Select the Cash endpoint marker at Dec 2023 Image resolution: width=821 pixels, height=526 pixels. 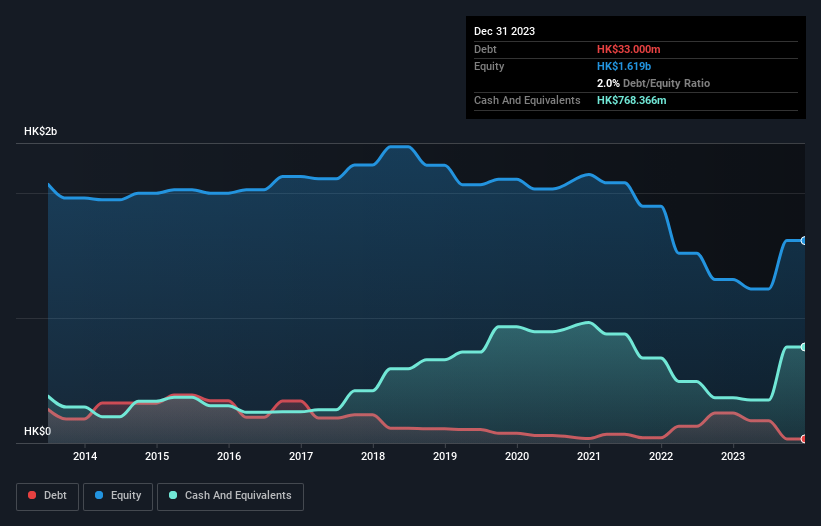point(804,347)
